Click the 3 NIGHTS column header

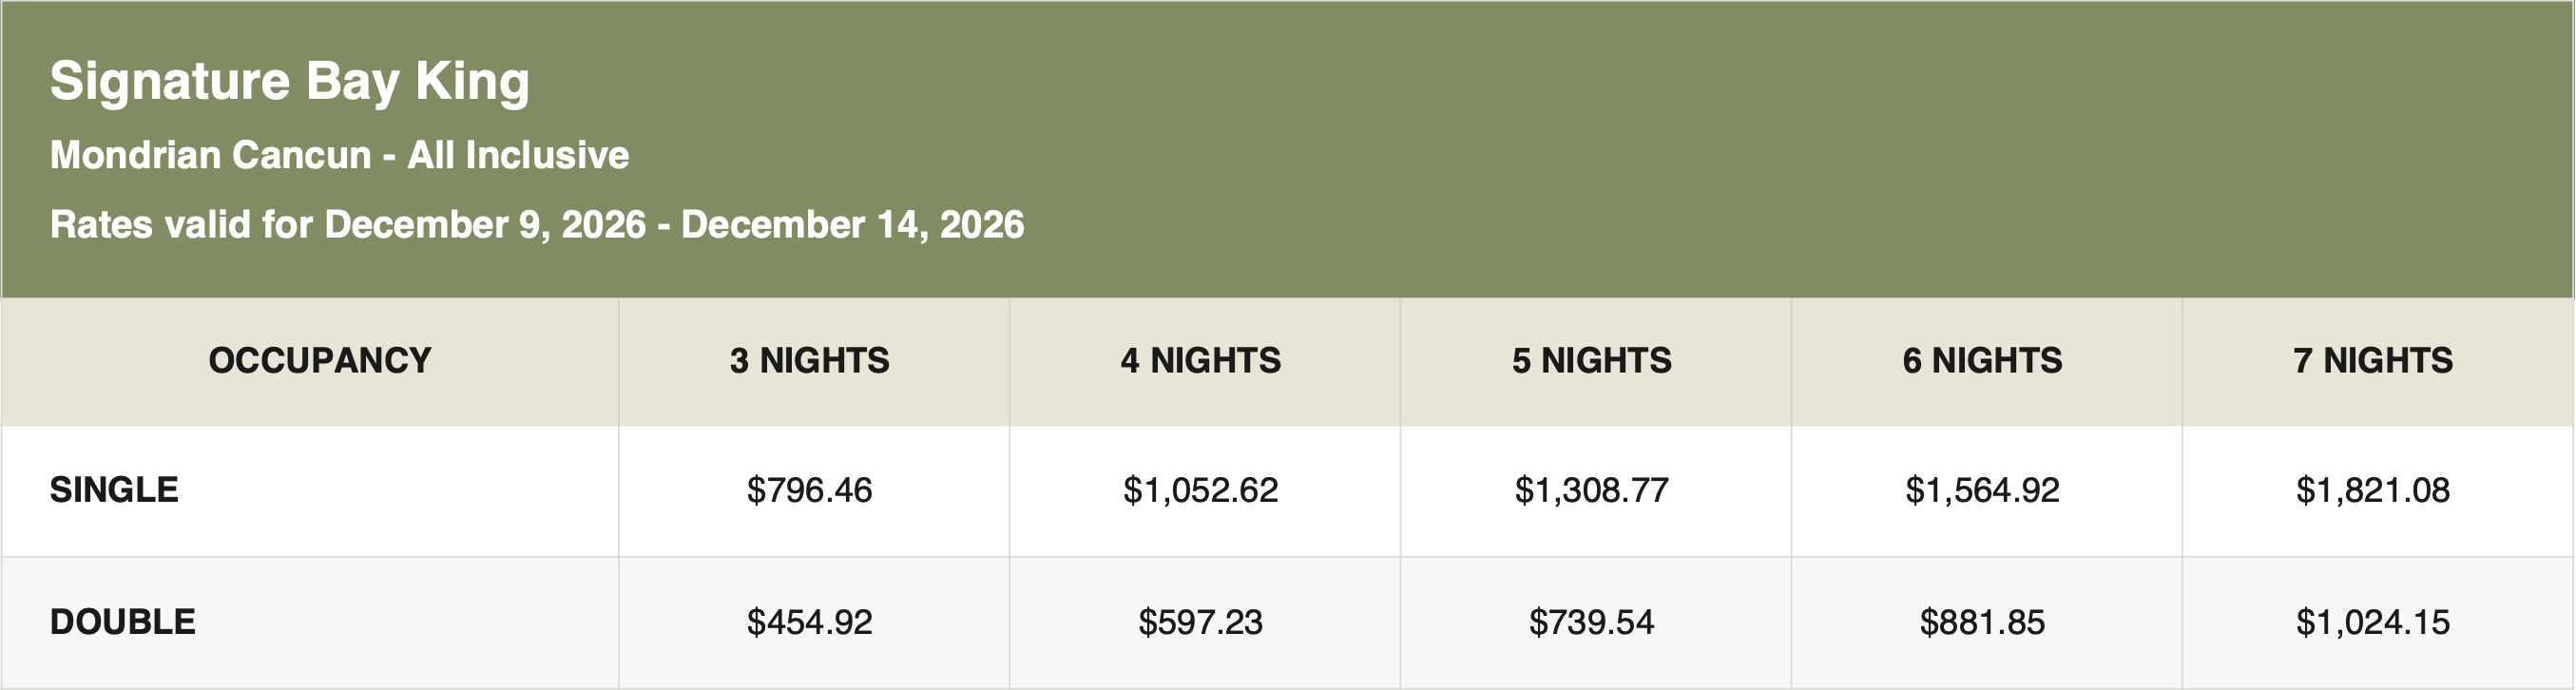pos(810,360)
